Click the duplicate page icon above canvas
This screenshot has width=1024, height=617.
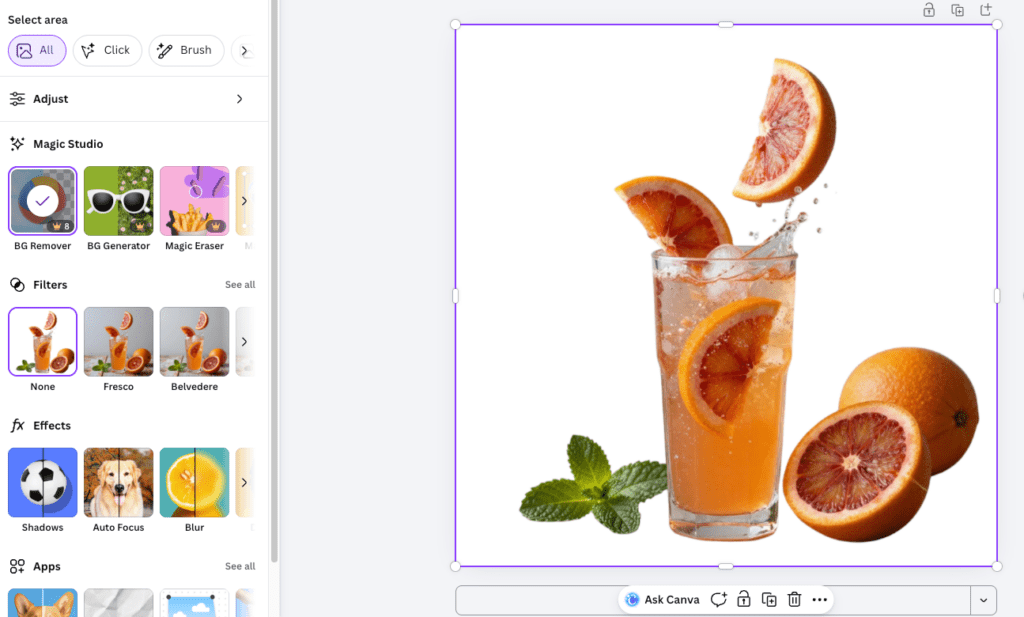[957, 10]
